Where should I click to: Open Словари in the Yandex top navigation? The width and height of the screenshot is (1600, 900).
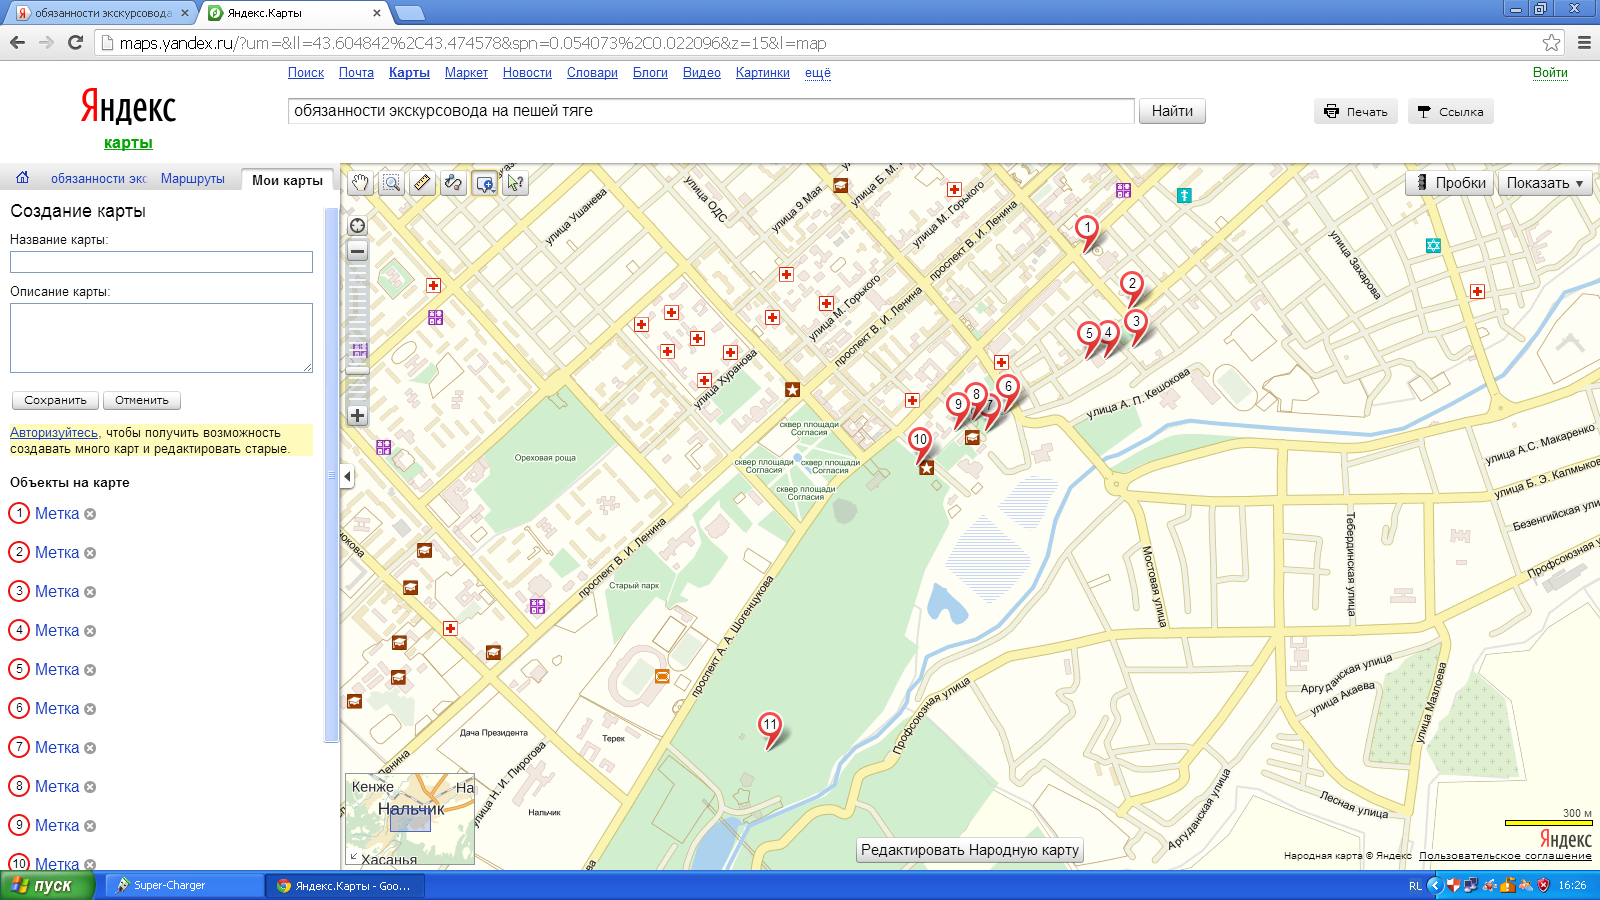(592, 73)
